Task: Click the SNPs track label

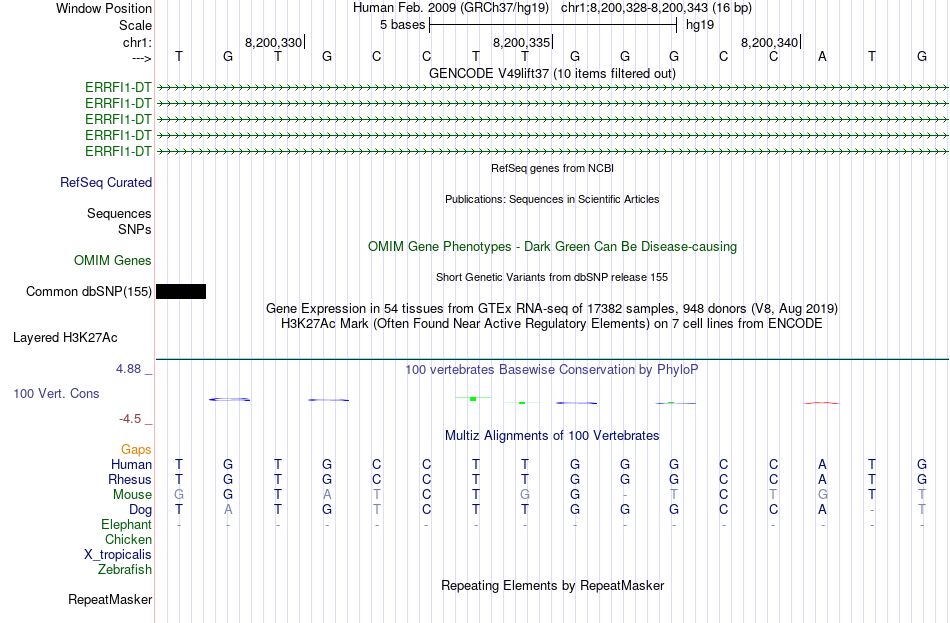Action: pyautogui.click(x=135, y=229)
